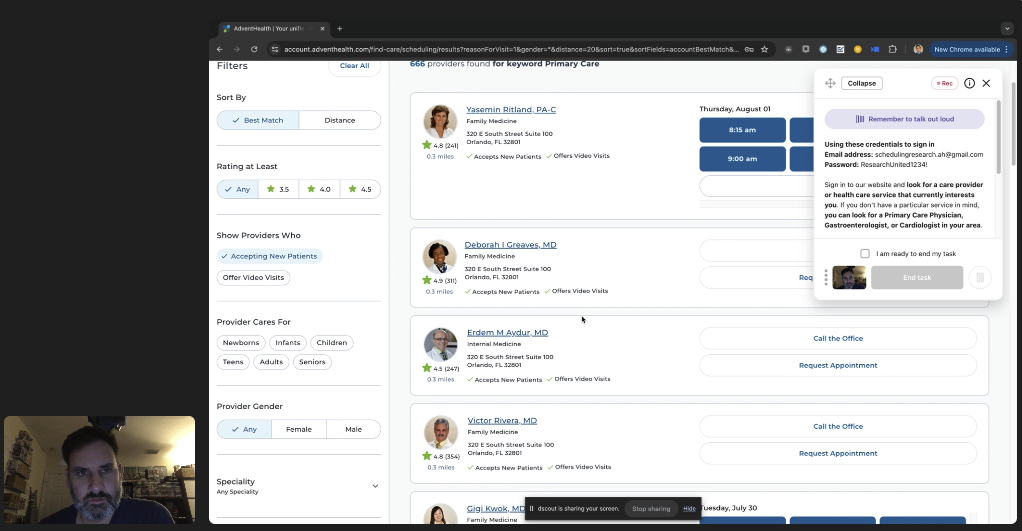Hide the screen sharing notification bar

[x=689, y=509]
